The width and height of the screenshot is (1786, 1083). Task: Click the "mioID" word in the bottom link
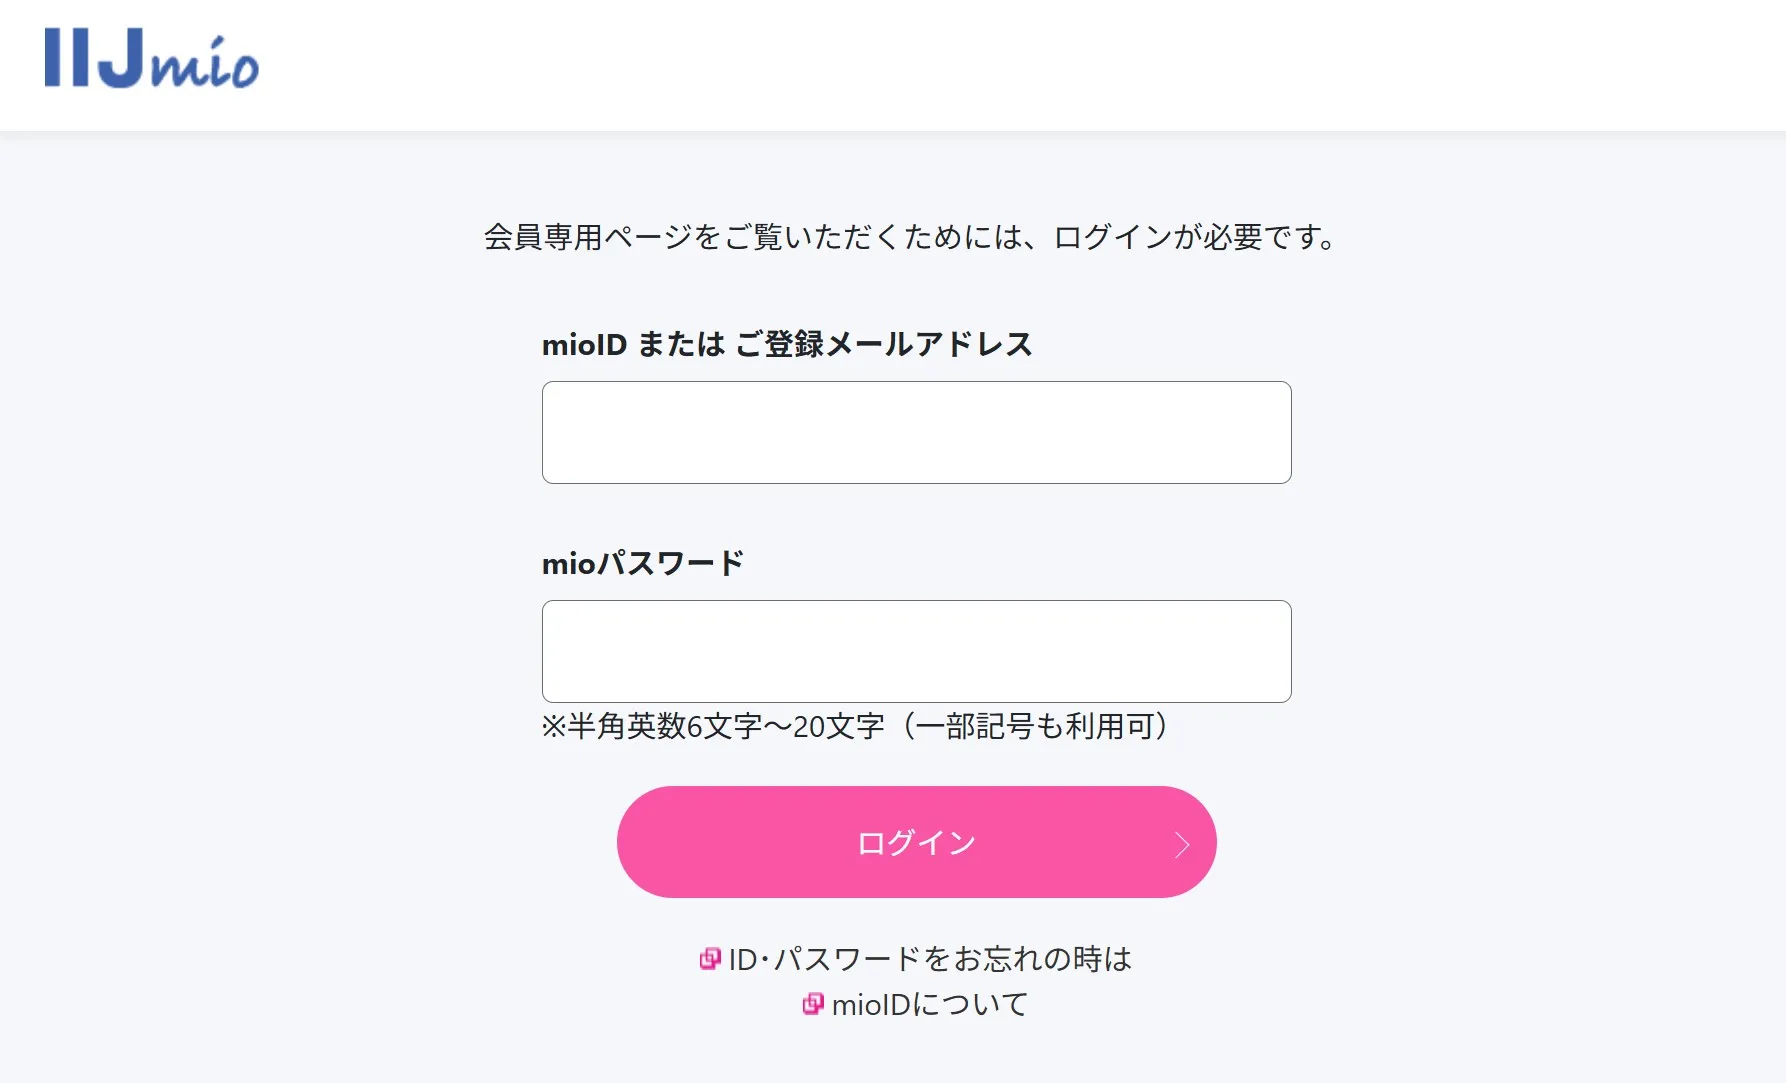tap(871, 1004)
